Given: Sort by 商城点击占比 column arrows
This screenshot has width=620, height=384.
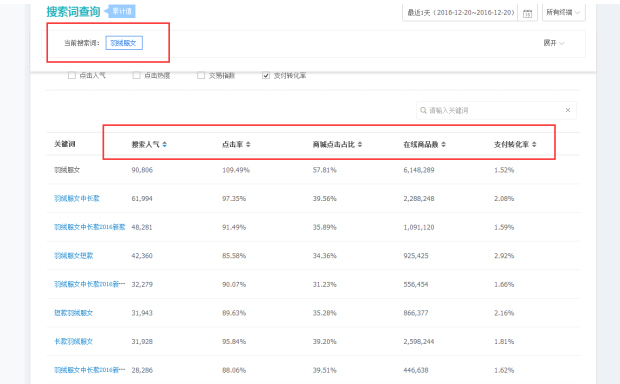Looking at the screenshot, I should pos(360,144).
